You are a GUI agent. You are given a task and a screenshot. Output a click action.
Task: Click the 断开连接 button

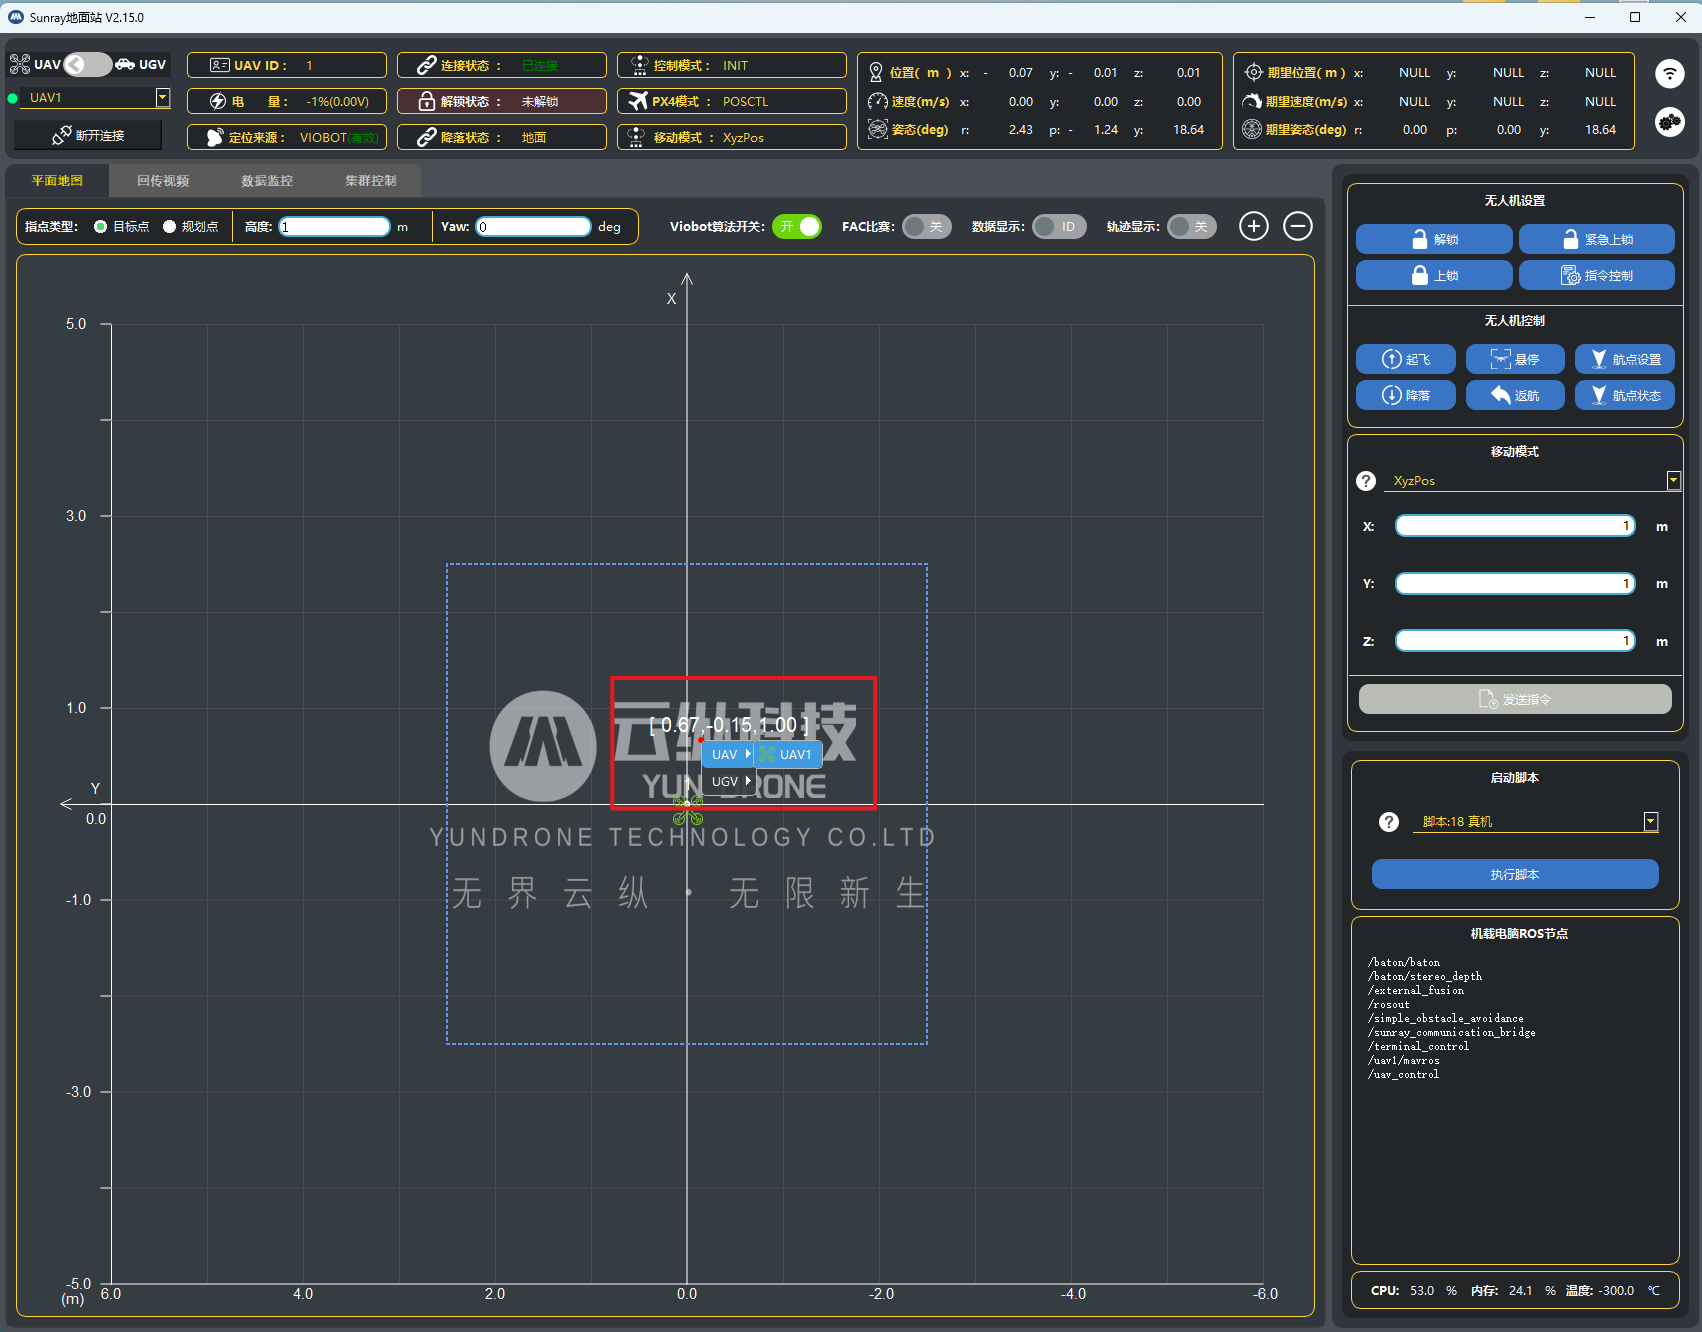(x=88, y=135)
